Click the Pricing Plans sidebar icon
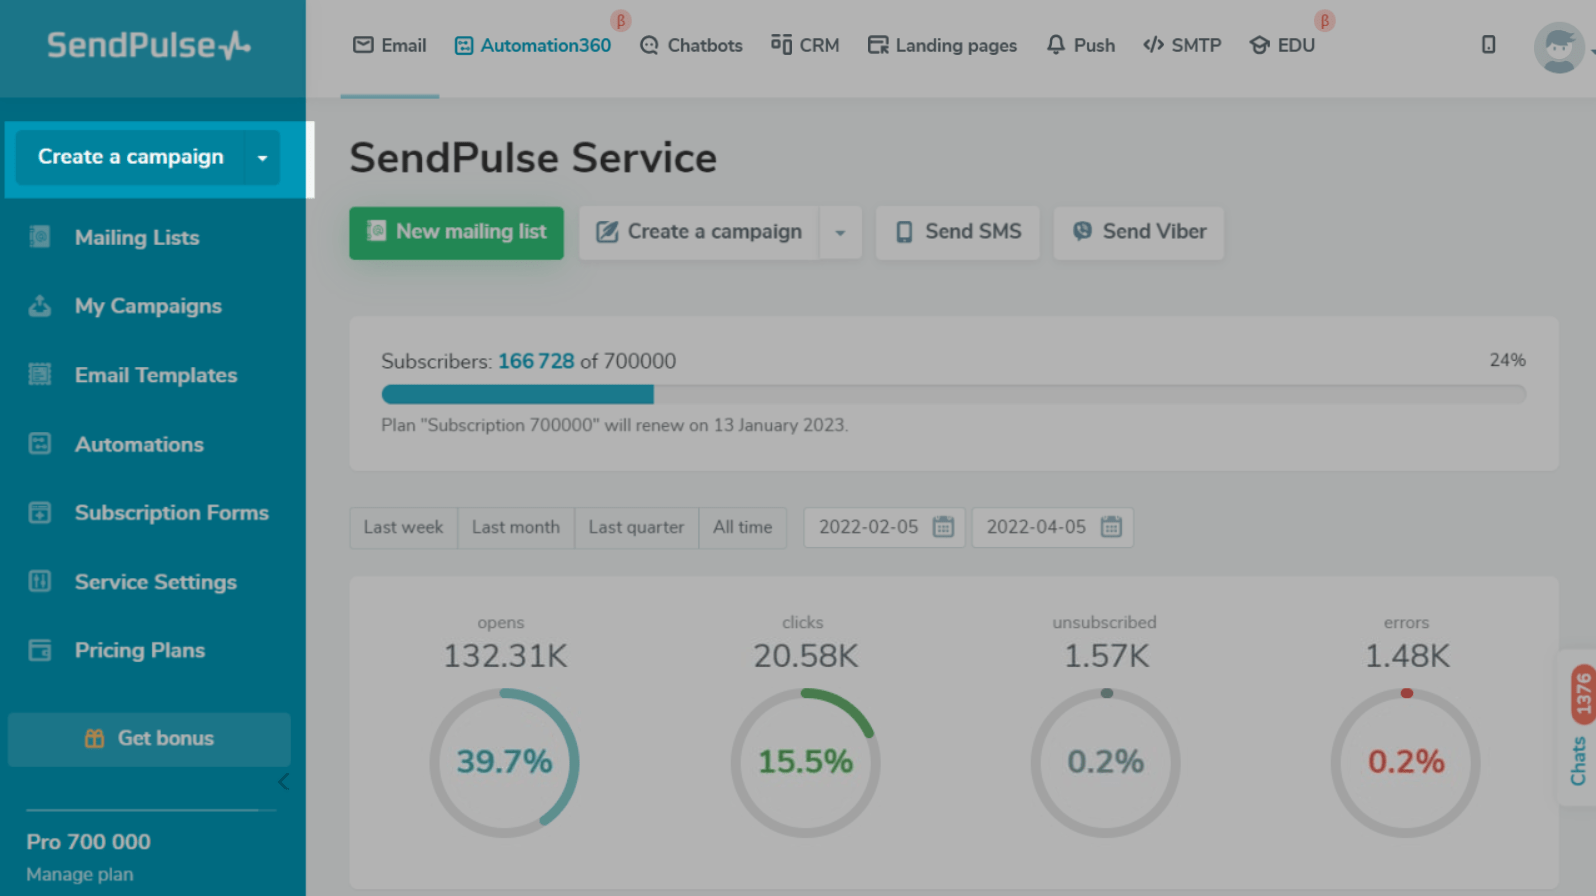Screen dimensions: 1596x896 click(x=40, y=650)
